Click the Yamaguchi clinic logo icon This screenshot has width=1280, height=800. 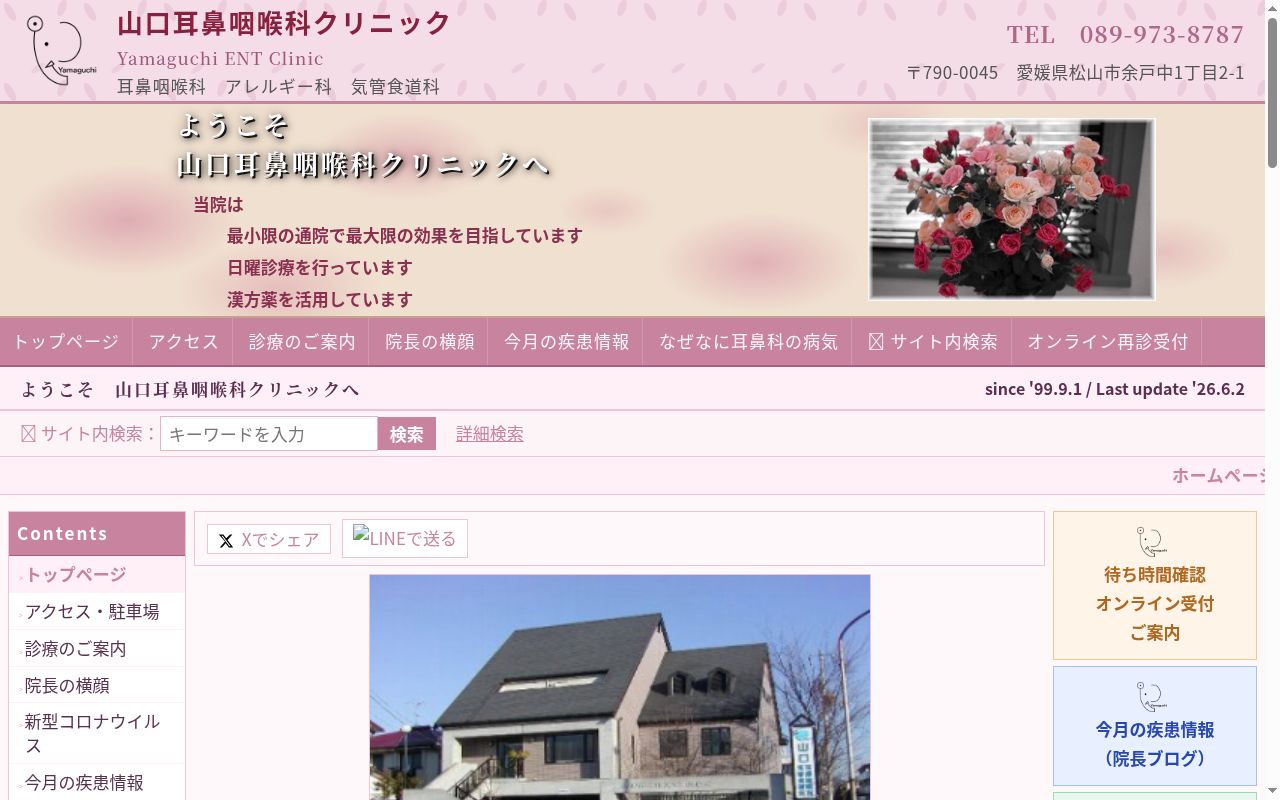point(60,50)
